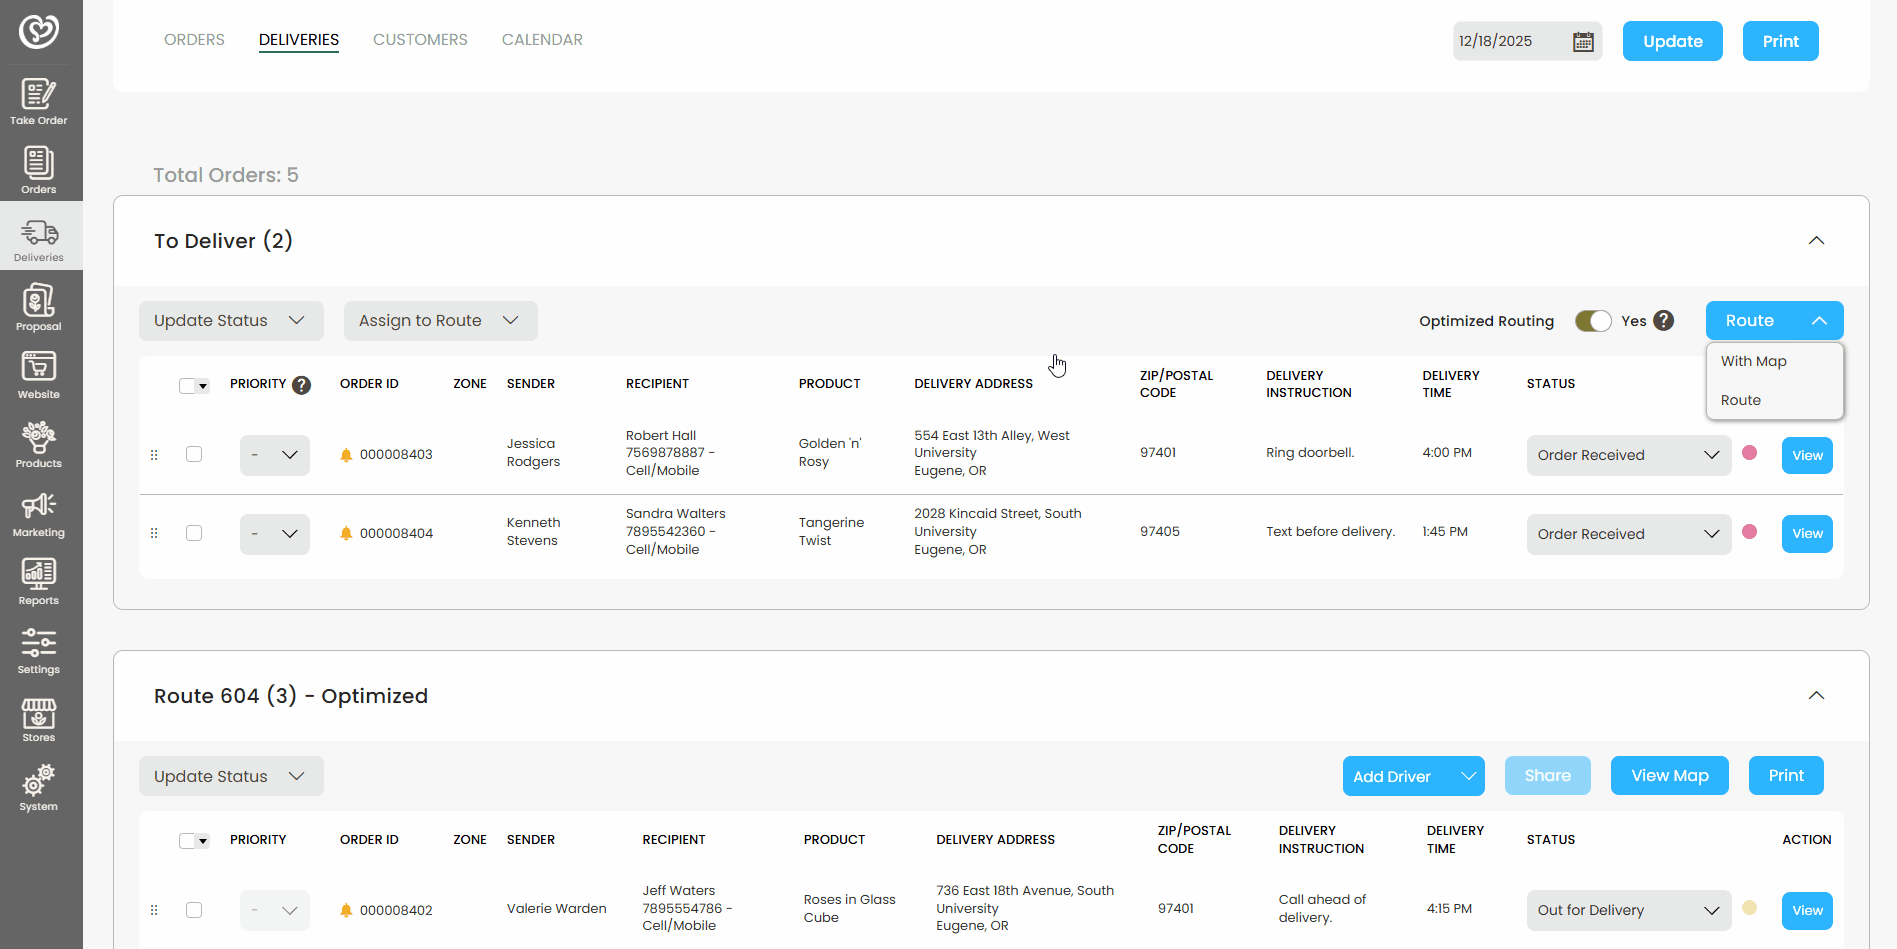Open Stores in sidebar
The image size is (1897, 949).
(39, 719)
